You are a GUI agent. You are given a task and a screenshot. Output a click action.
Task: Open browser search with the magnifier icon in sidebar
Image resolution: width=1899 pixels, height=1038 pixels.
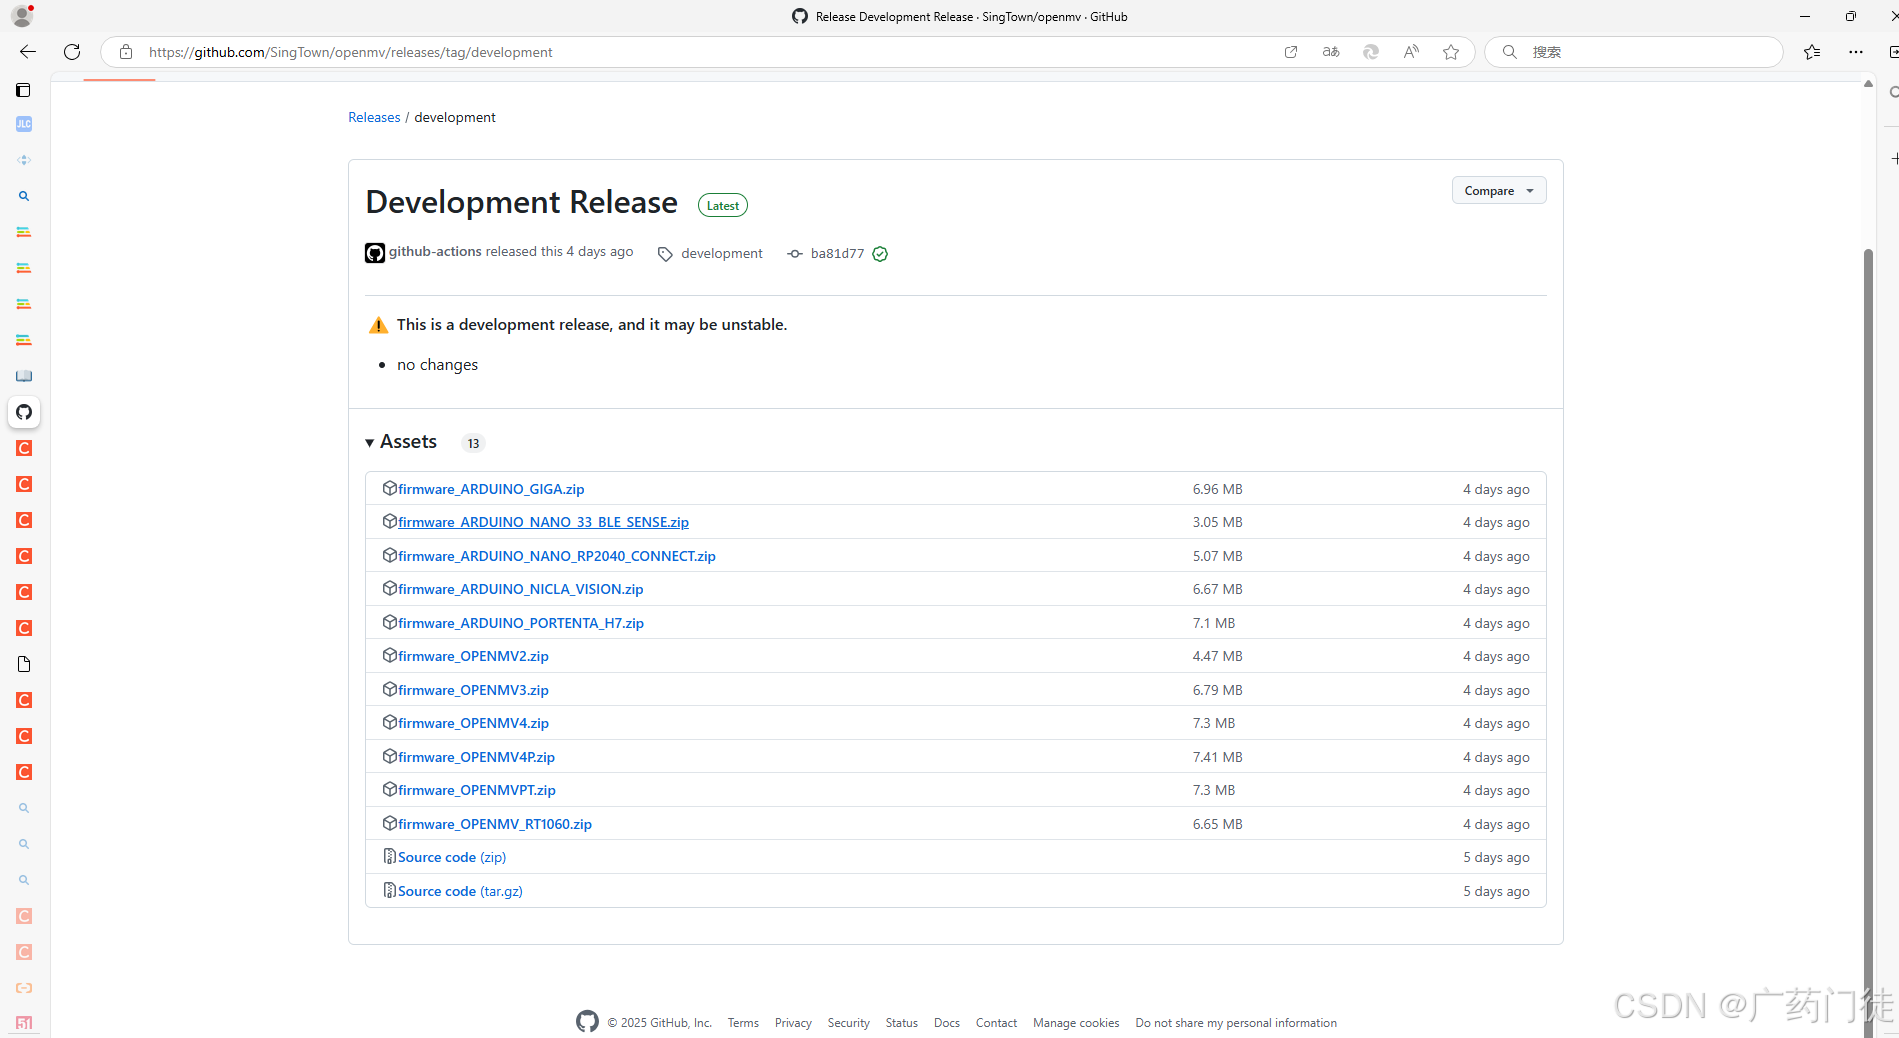pyautogui.click(x=23, y=196)
